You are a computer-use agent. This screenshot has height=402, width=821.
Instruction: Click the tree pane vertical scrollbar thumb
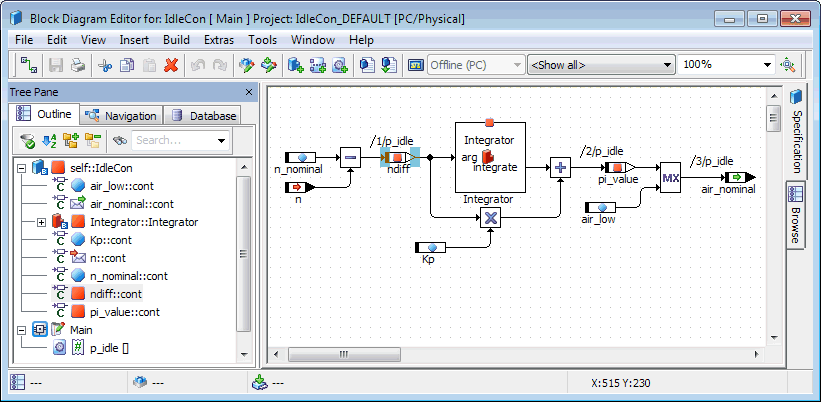point(243,254)
